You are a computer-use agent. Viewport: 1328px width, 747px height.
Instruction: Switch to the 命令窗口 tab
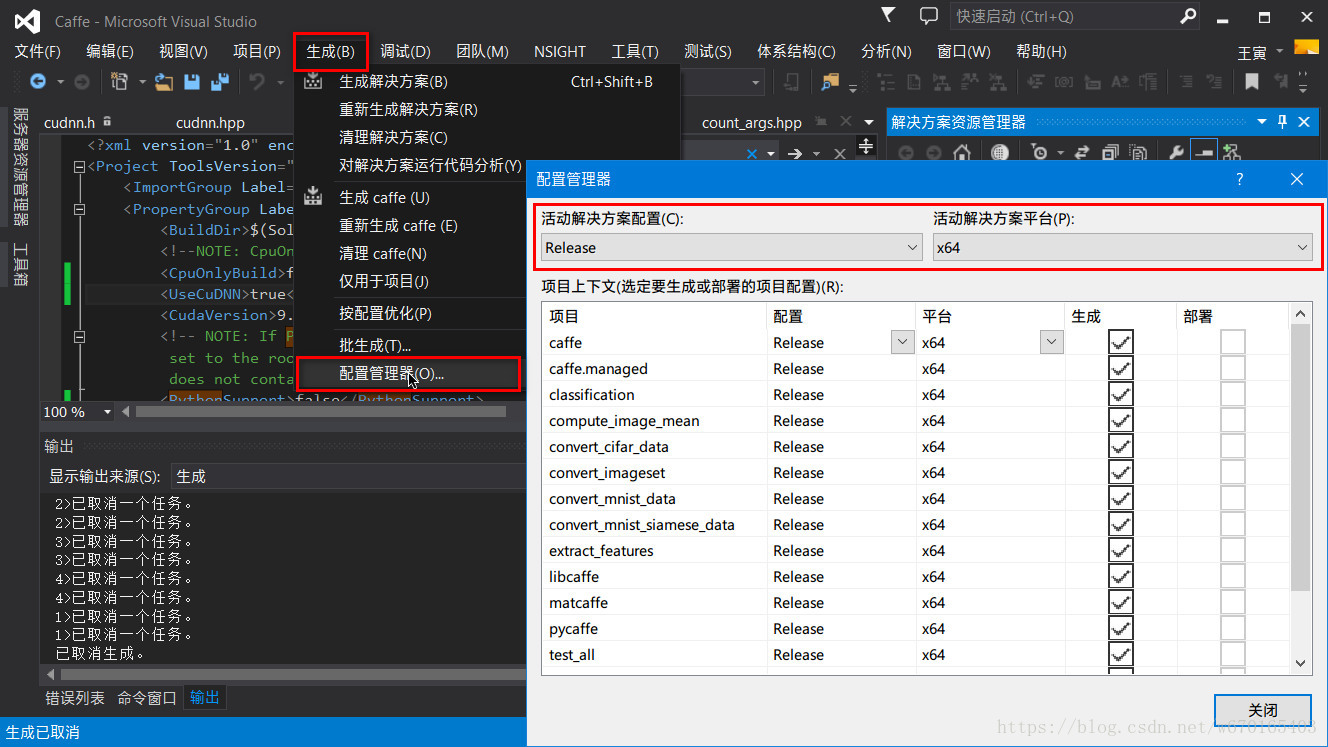coord(147,698)
